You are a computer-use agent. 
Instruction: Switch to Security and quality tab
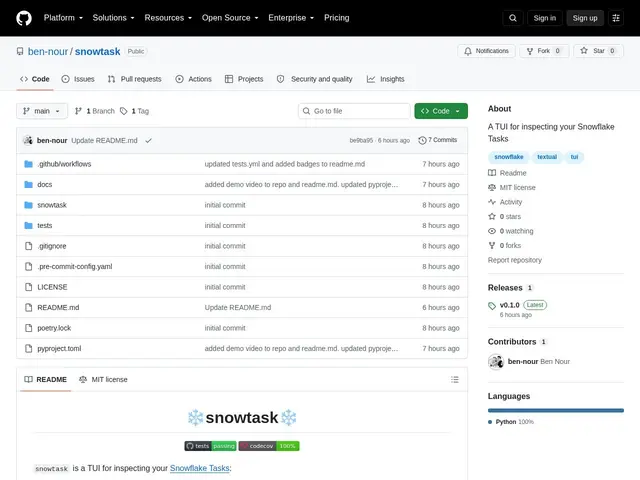point(315,79)
